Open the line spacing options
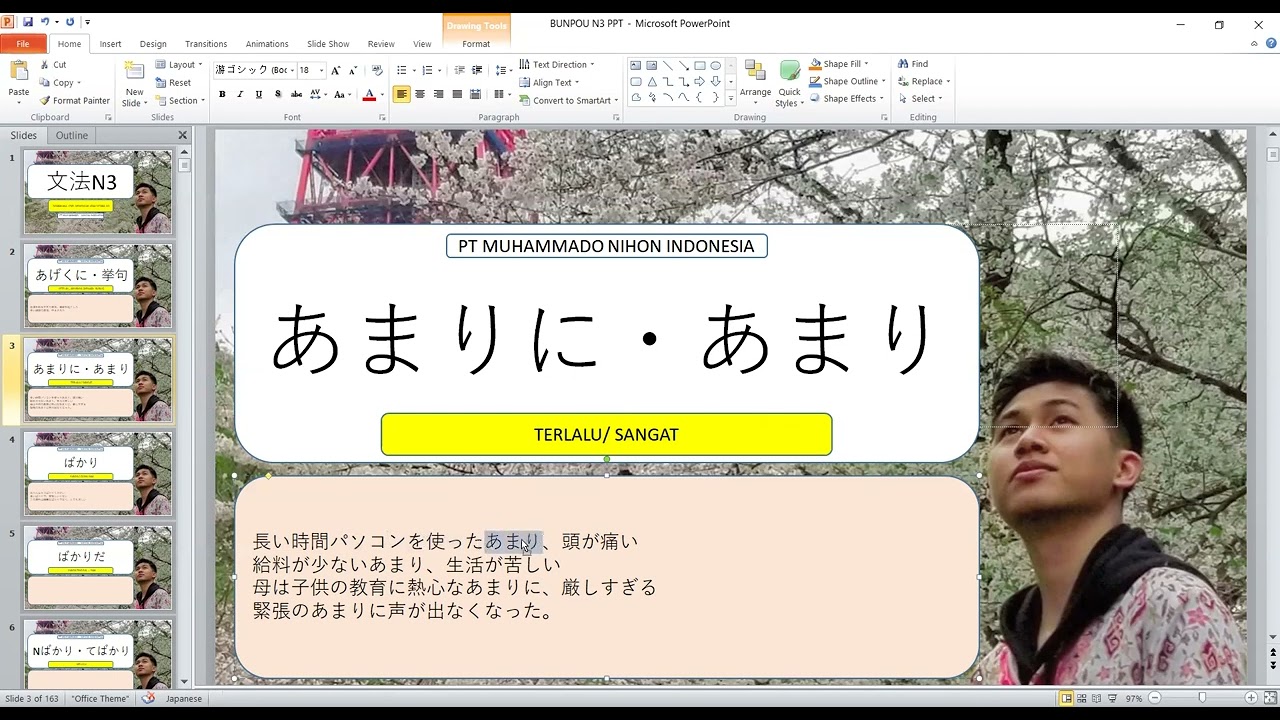Image resolution: width=1280 pixels, height=720 pixels. 503,70
